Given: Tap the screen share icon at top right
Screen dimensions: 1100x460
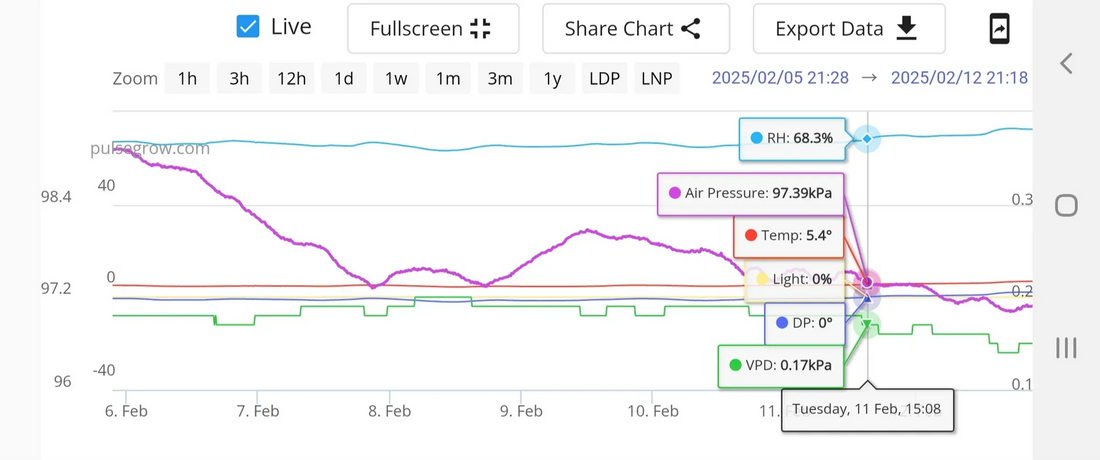Looking at the screenshot, I should [x=999, y=29].
